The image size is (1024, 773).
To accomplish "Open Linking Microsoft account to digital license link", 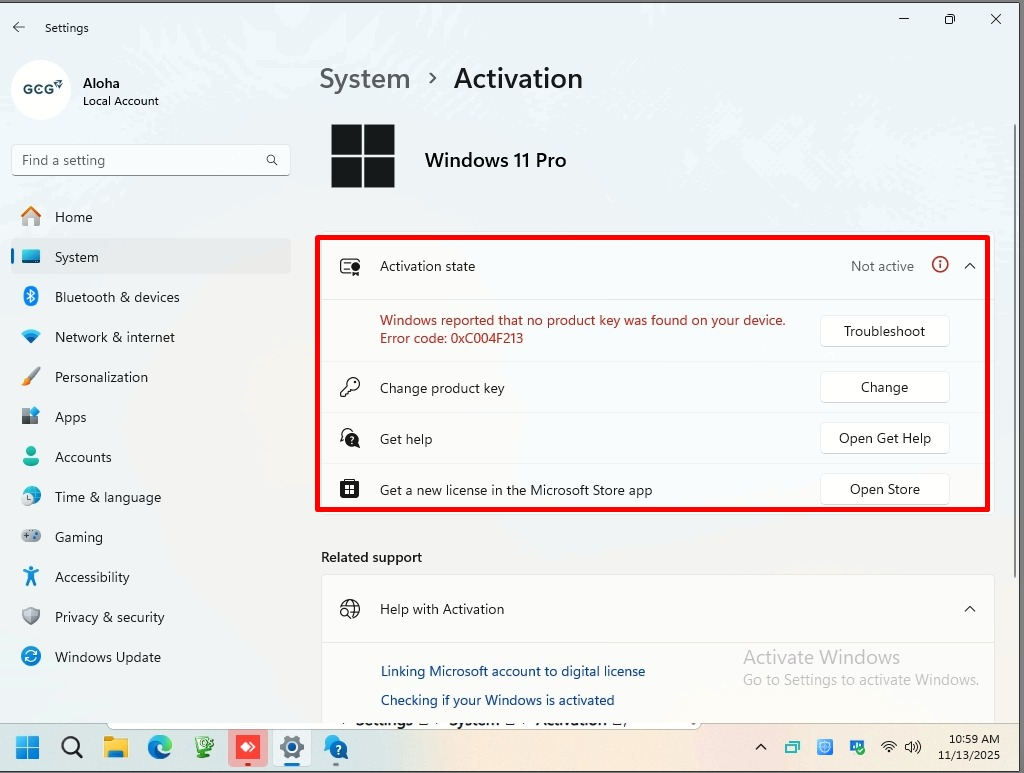I will (x=513, y=671).
